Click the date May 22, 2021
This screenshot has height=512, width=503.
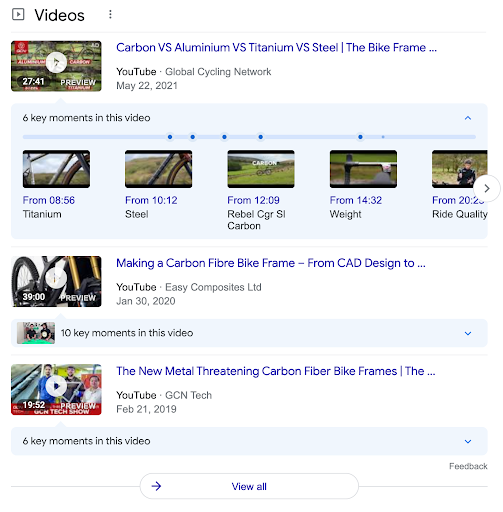click(147, 86)
